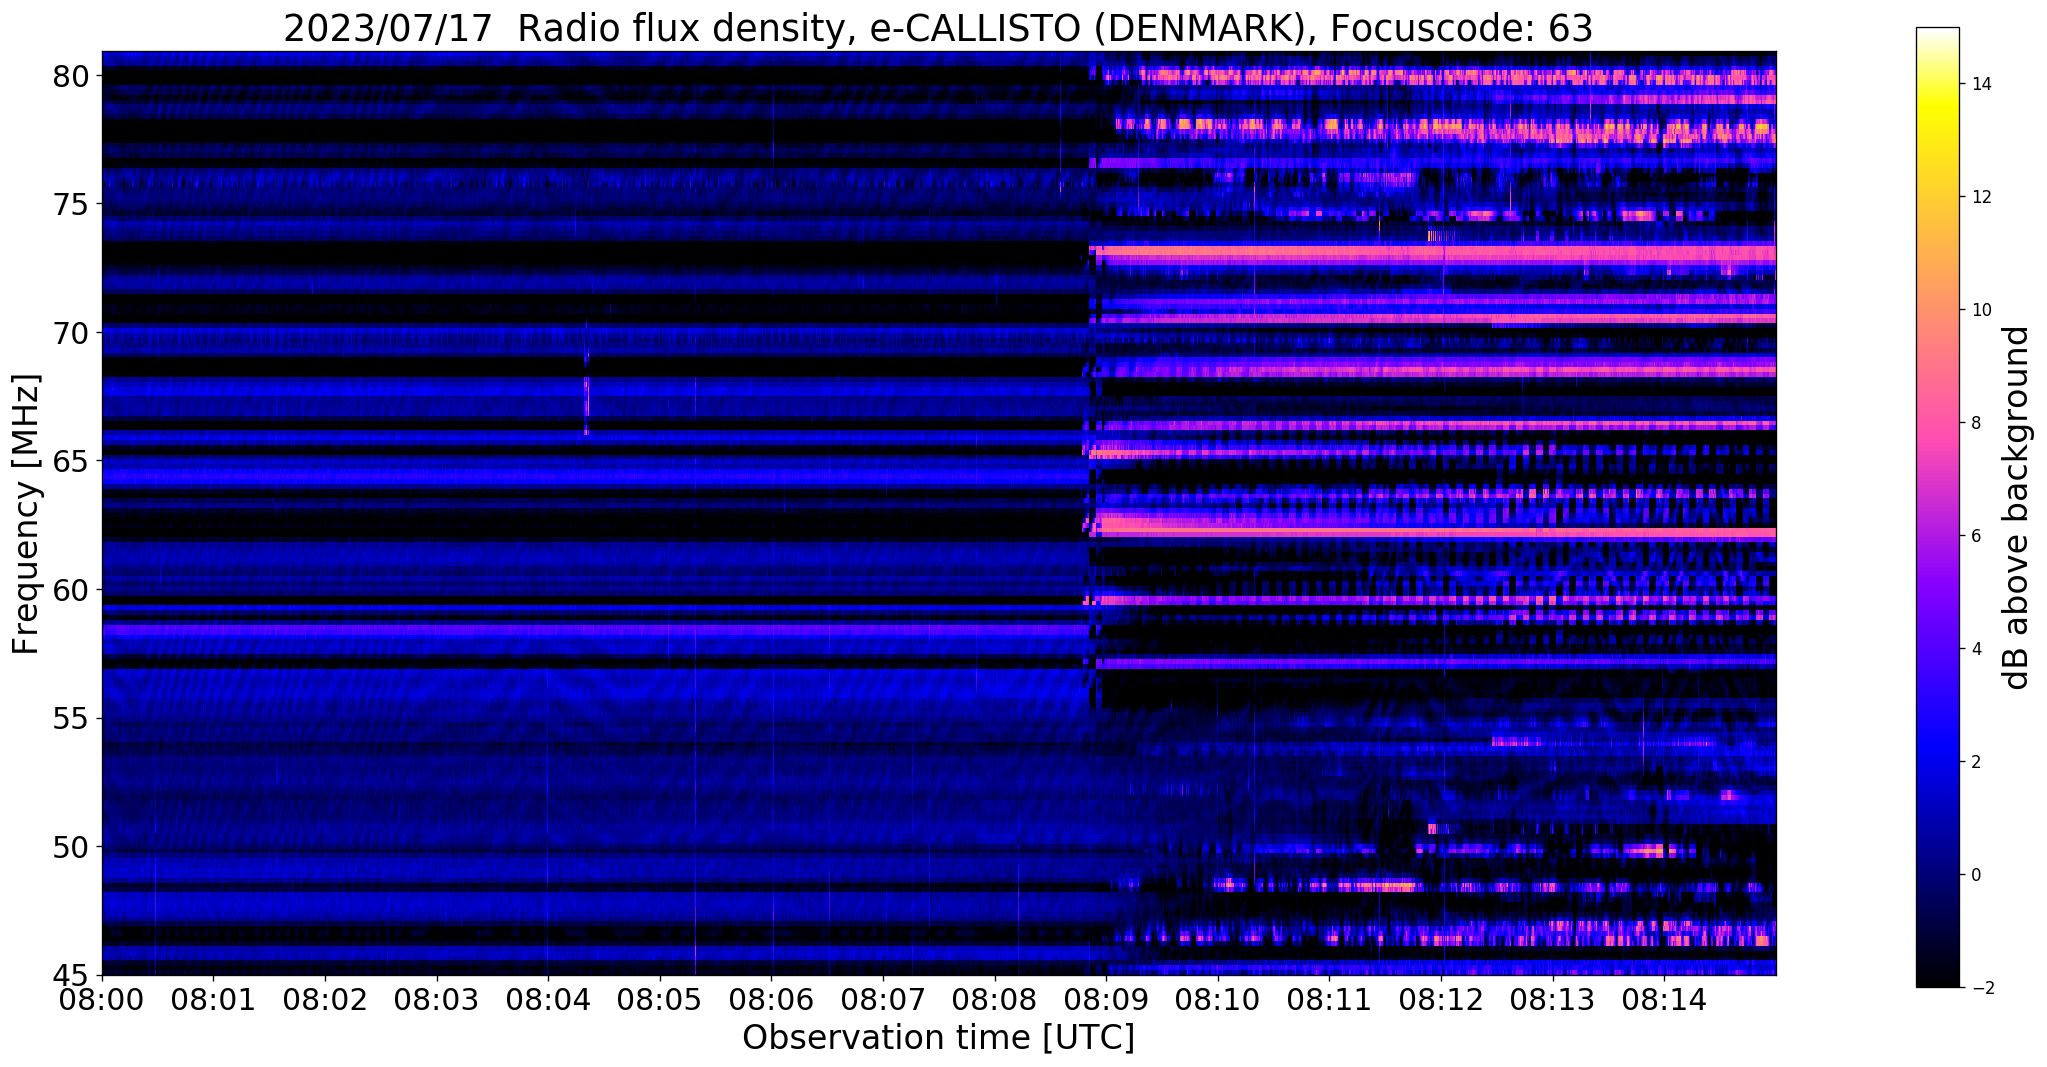Screen dimensions: 2047x1067
Task: Click the 08:11 time tick label
Action: coord(1329,999)
